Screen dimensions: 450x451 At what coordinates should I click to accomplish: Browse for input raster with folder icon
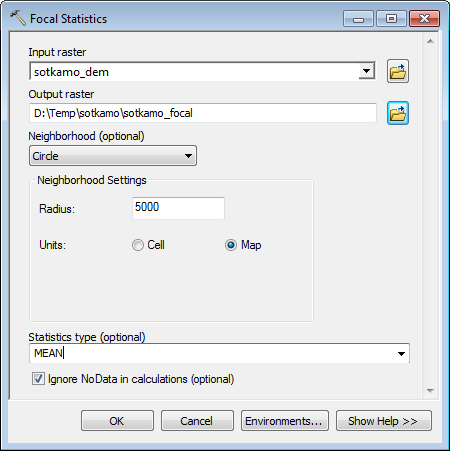[x=398, y=71]
